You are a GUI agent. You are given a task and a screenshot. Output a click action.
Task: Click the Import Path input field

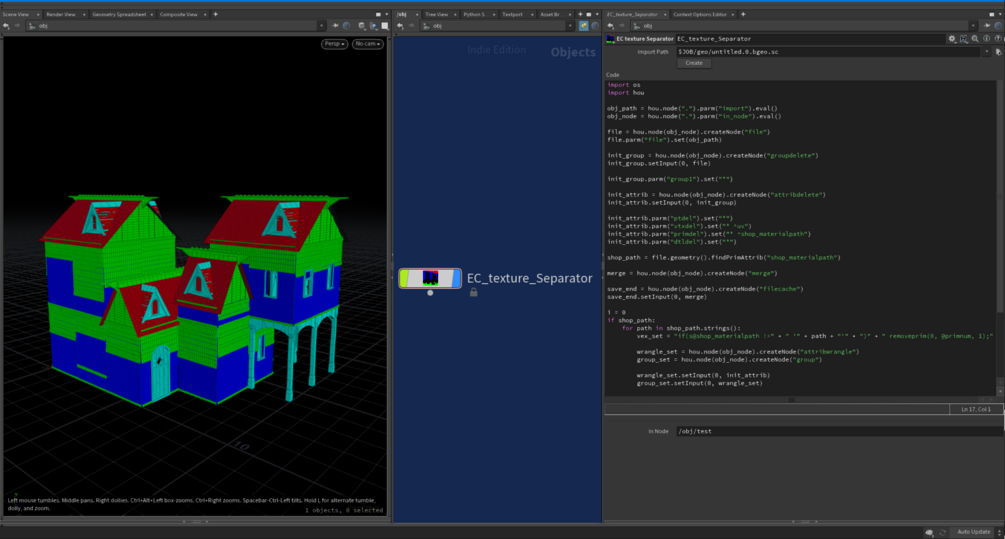[x=828, y=52]
